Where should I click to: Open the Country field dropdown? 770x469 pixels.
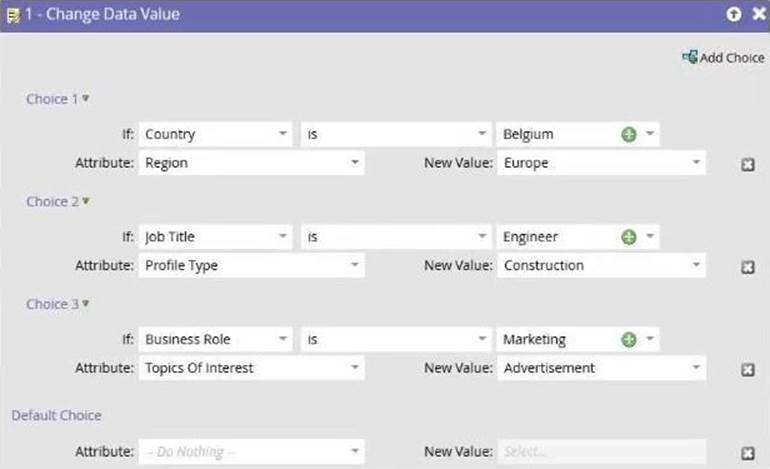[284, 134]
